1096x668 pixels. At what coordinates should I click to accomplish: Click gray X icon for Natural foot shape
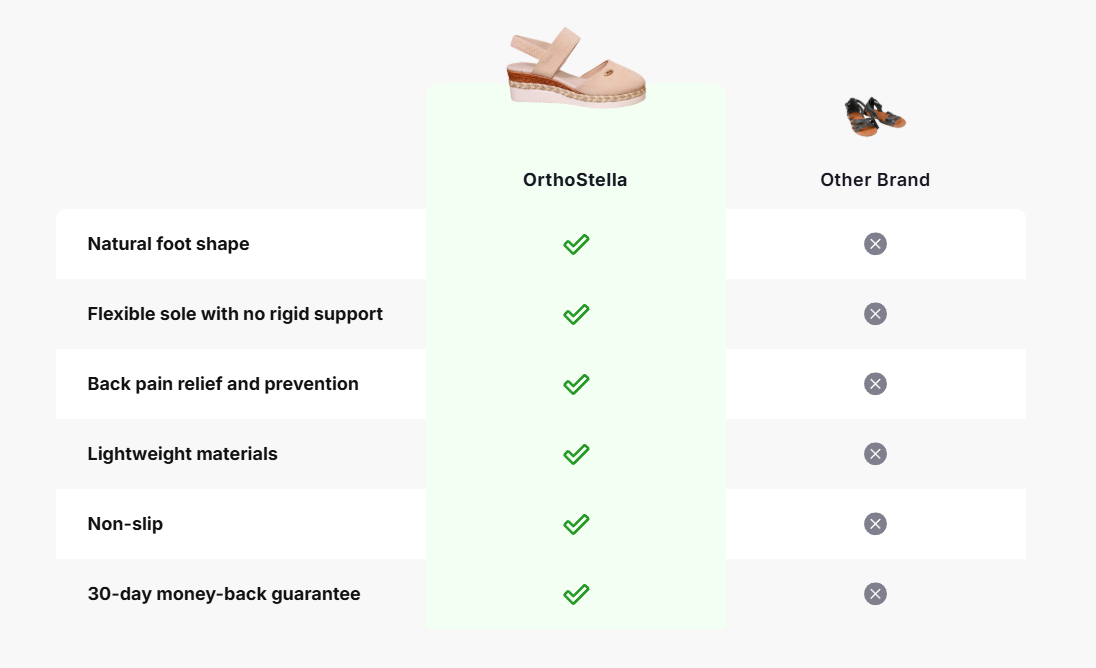(875, 244)
